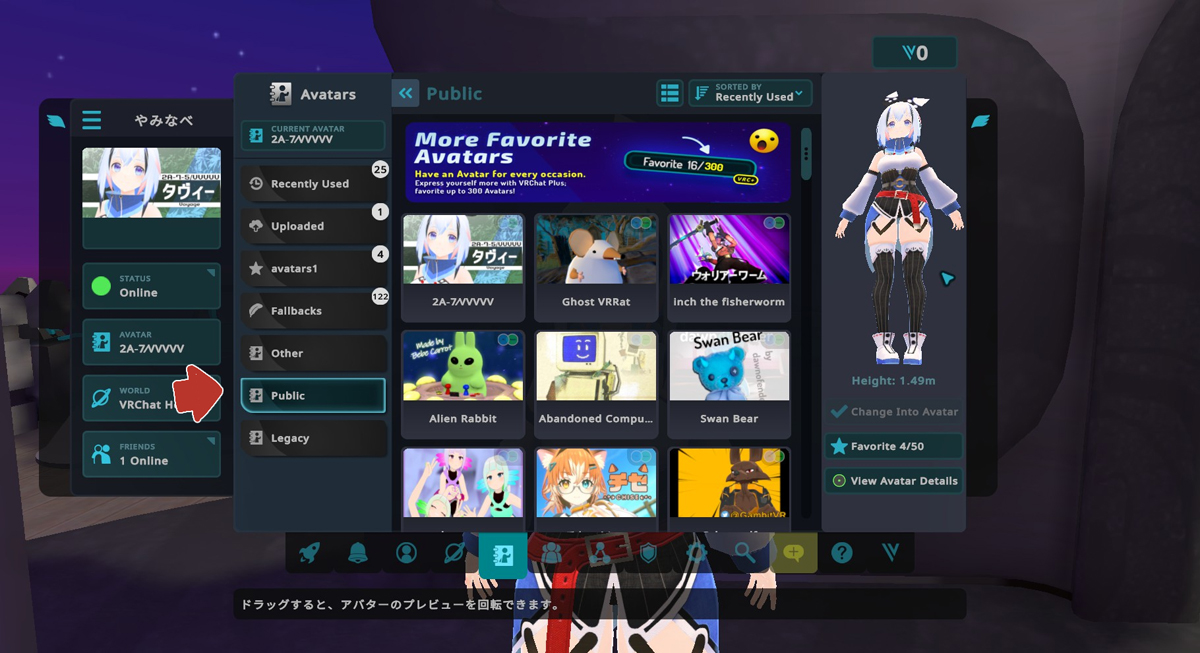Click the left wing icon beside the menu
The width and height of the screenshot is (1200, 653).
pos(55,121)
